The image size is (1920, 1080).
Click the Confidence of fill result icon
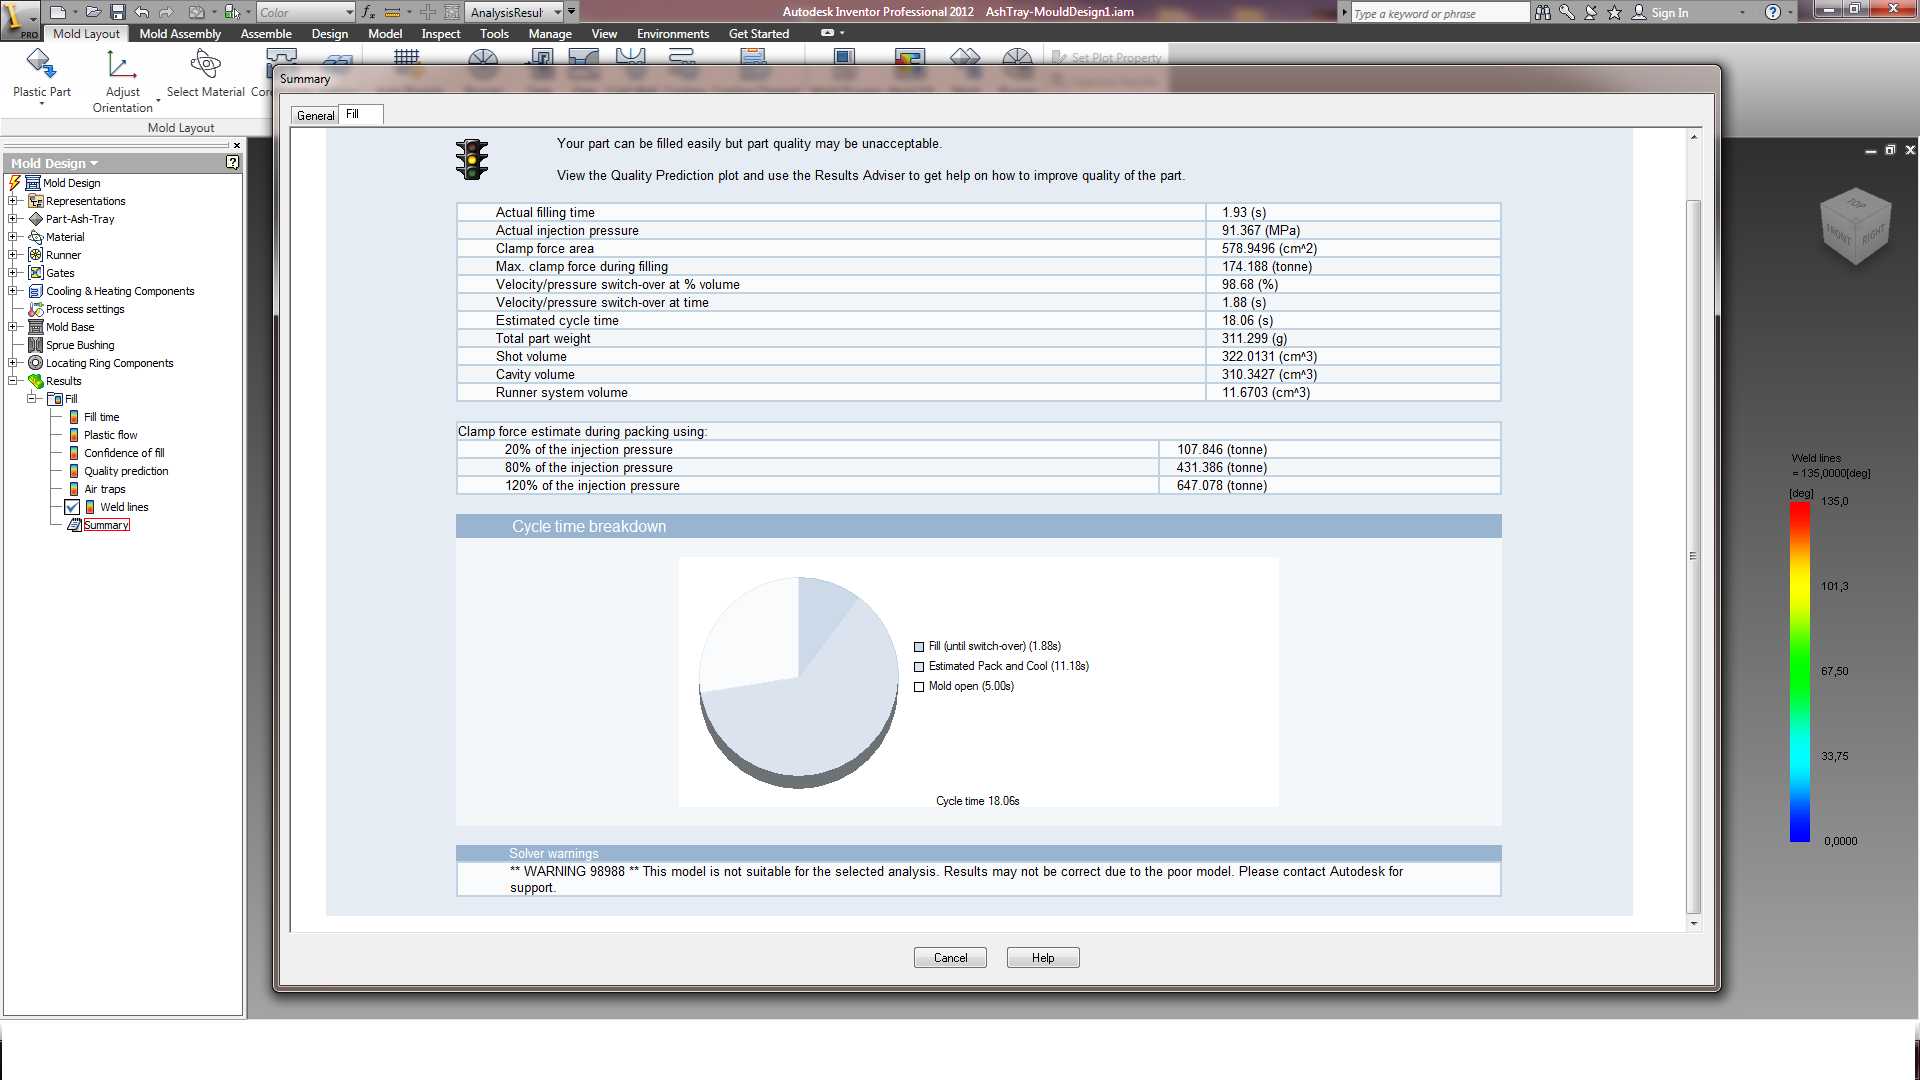pyautogui.click(x=74, y=453)
